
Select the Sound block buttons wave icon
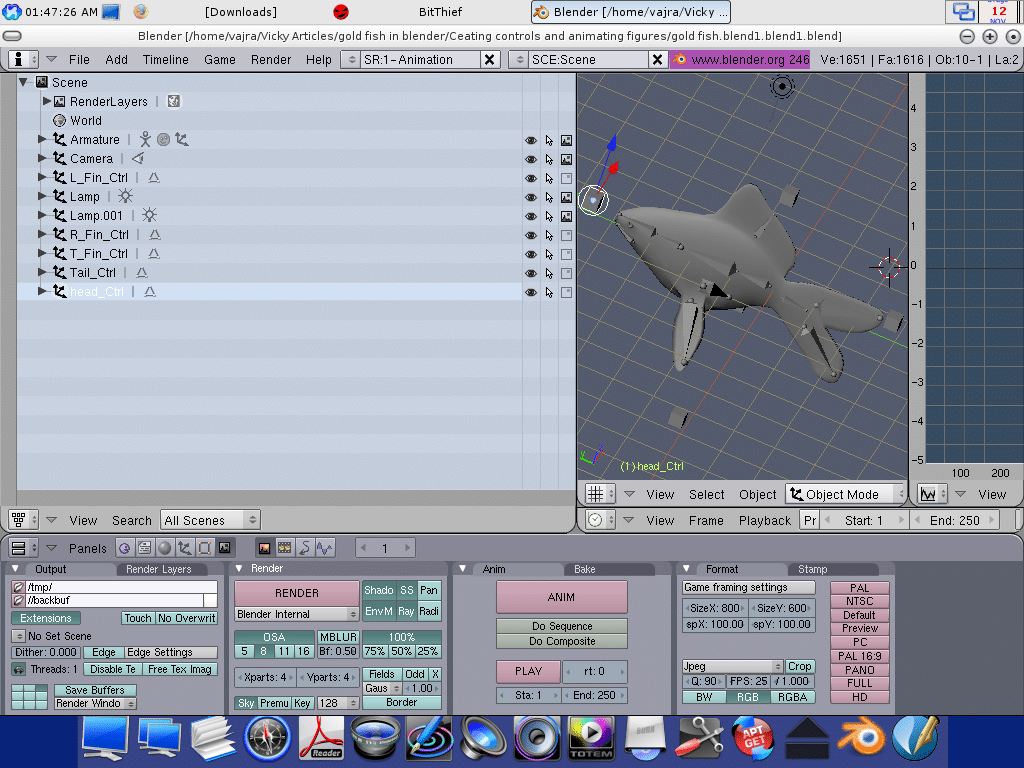click(323, 548)
